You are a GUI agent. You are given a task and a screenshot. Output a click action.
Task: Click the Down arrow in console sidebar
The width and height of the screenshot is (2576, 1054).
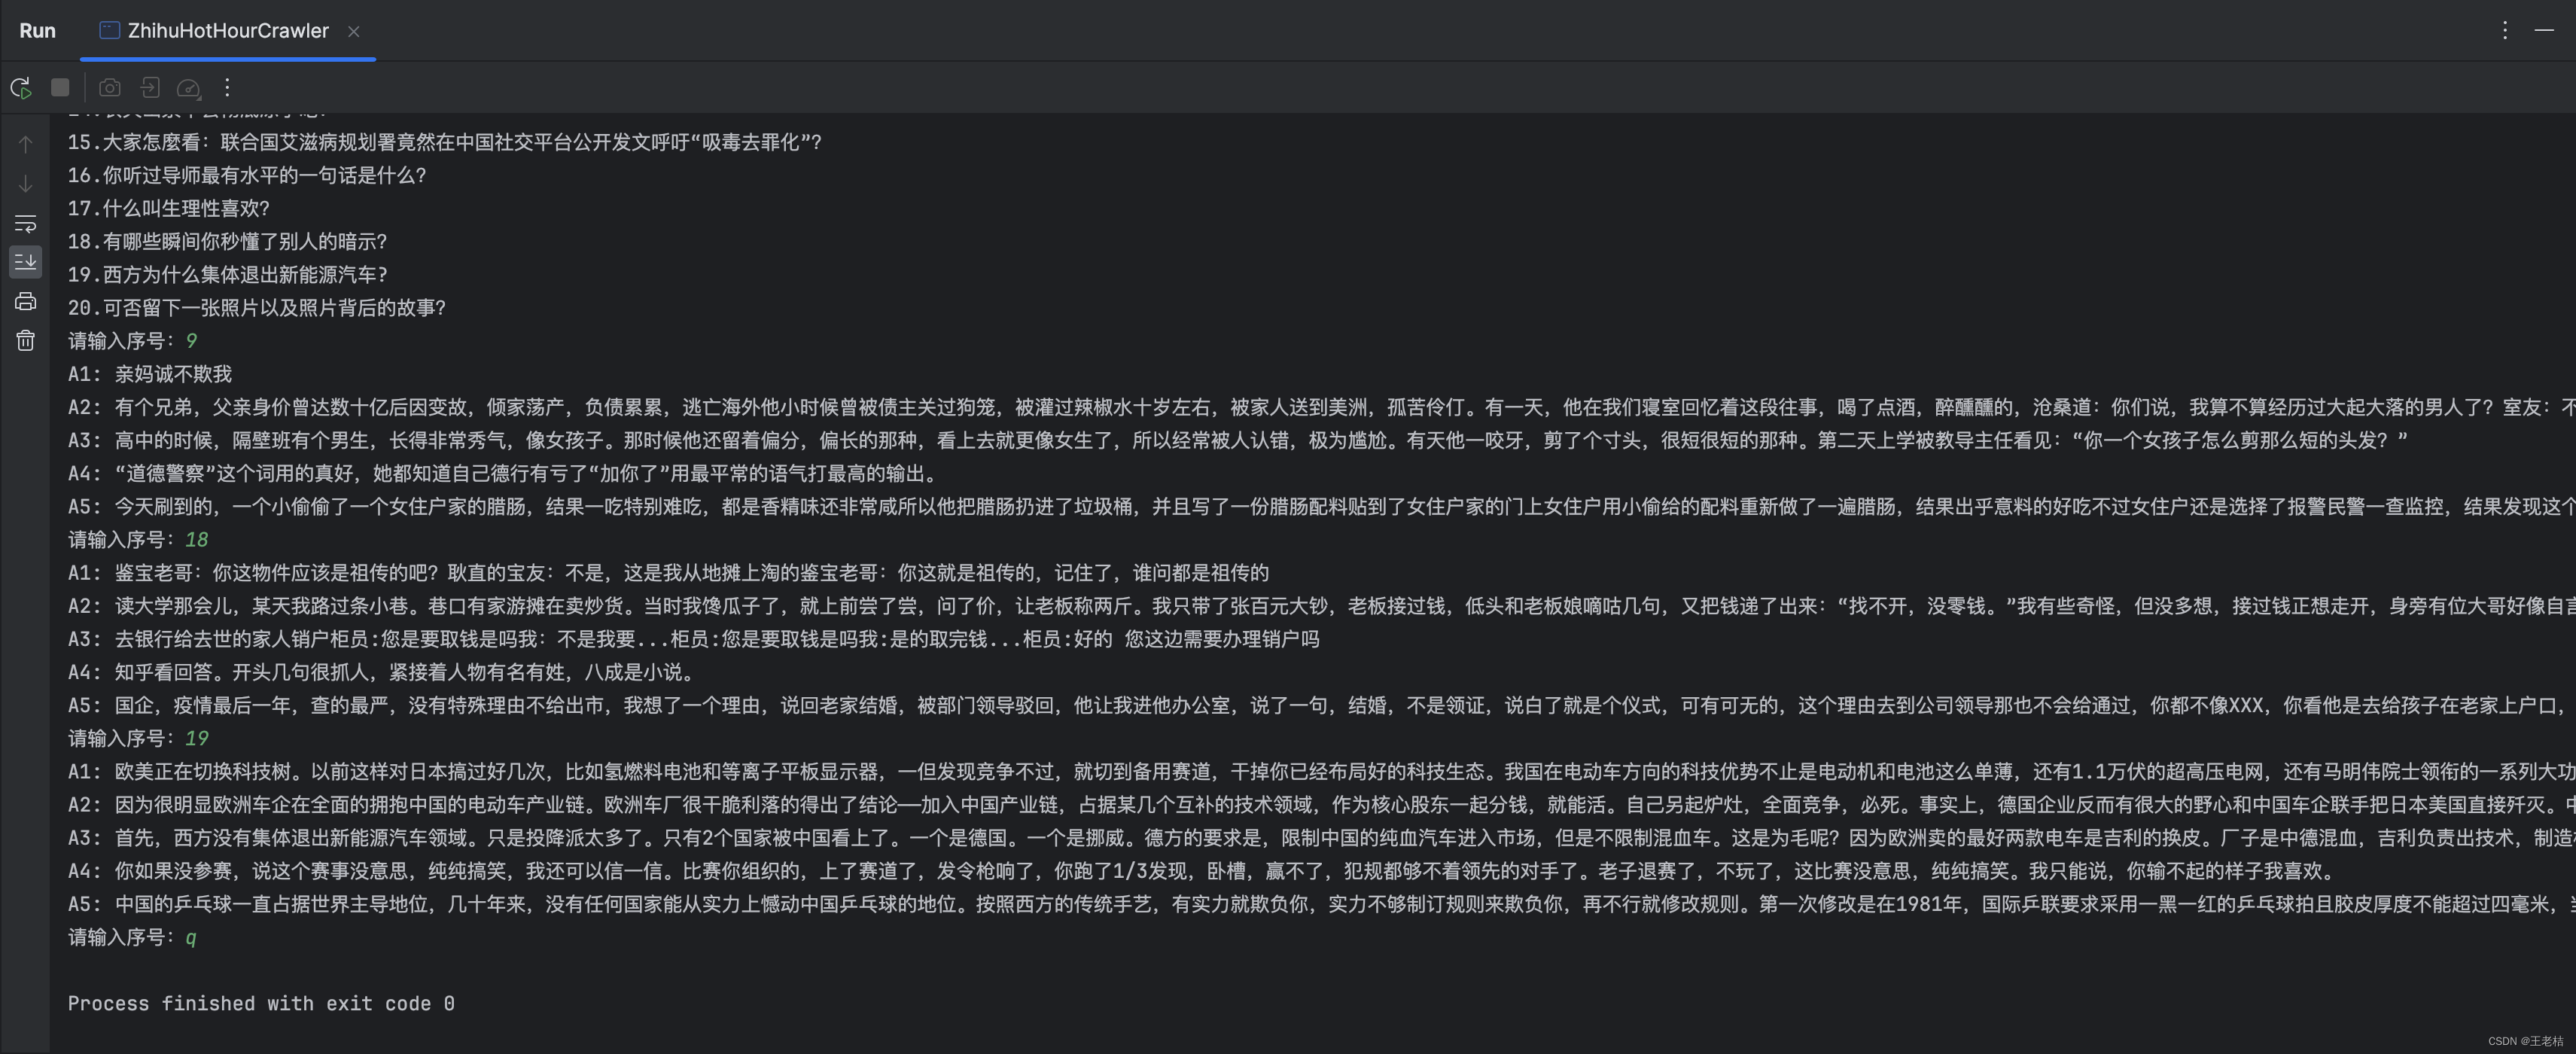26,184
